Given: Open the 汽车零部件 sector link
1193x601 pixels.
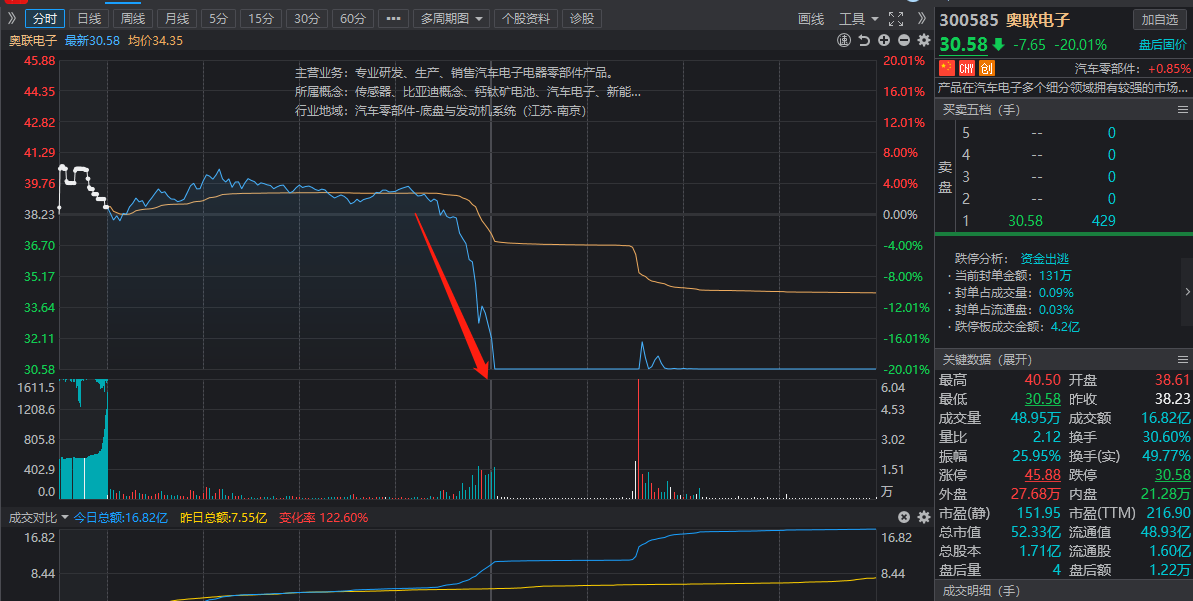Looking at the screenshot, I should [1107, 69].
